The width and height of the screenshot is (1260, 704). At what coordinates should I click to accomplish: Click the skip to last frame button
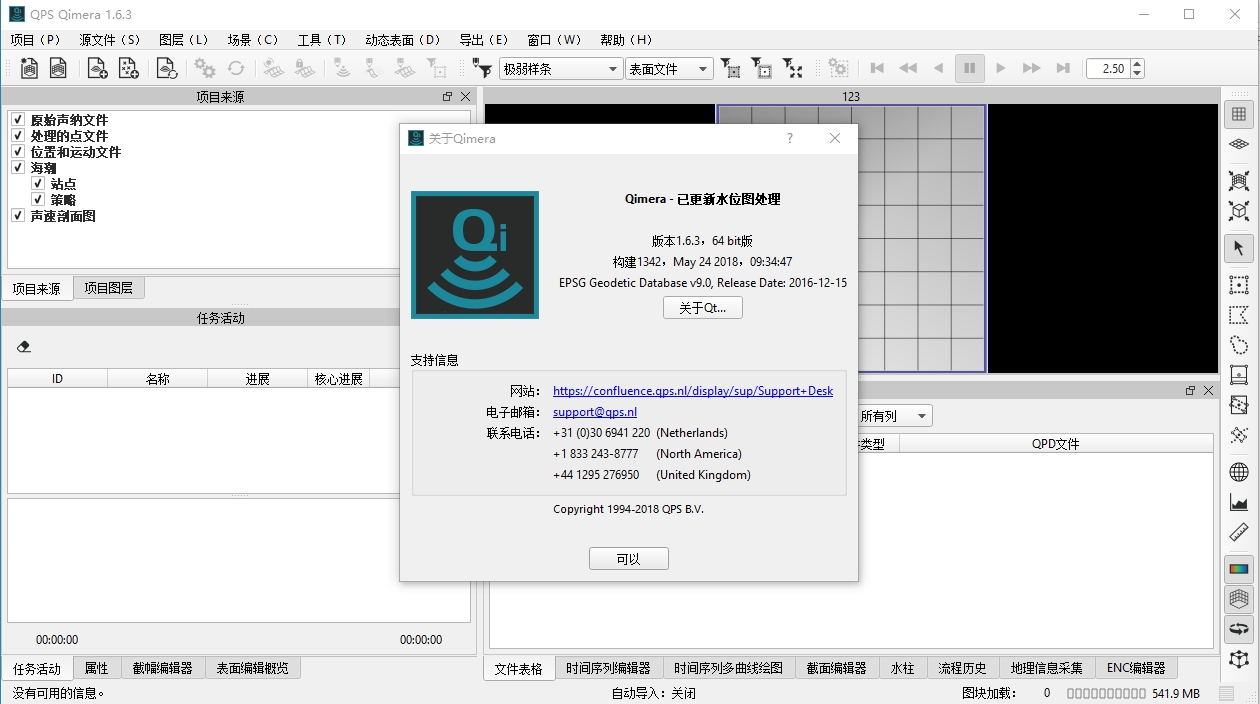(x=1062, y=68)
